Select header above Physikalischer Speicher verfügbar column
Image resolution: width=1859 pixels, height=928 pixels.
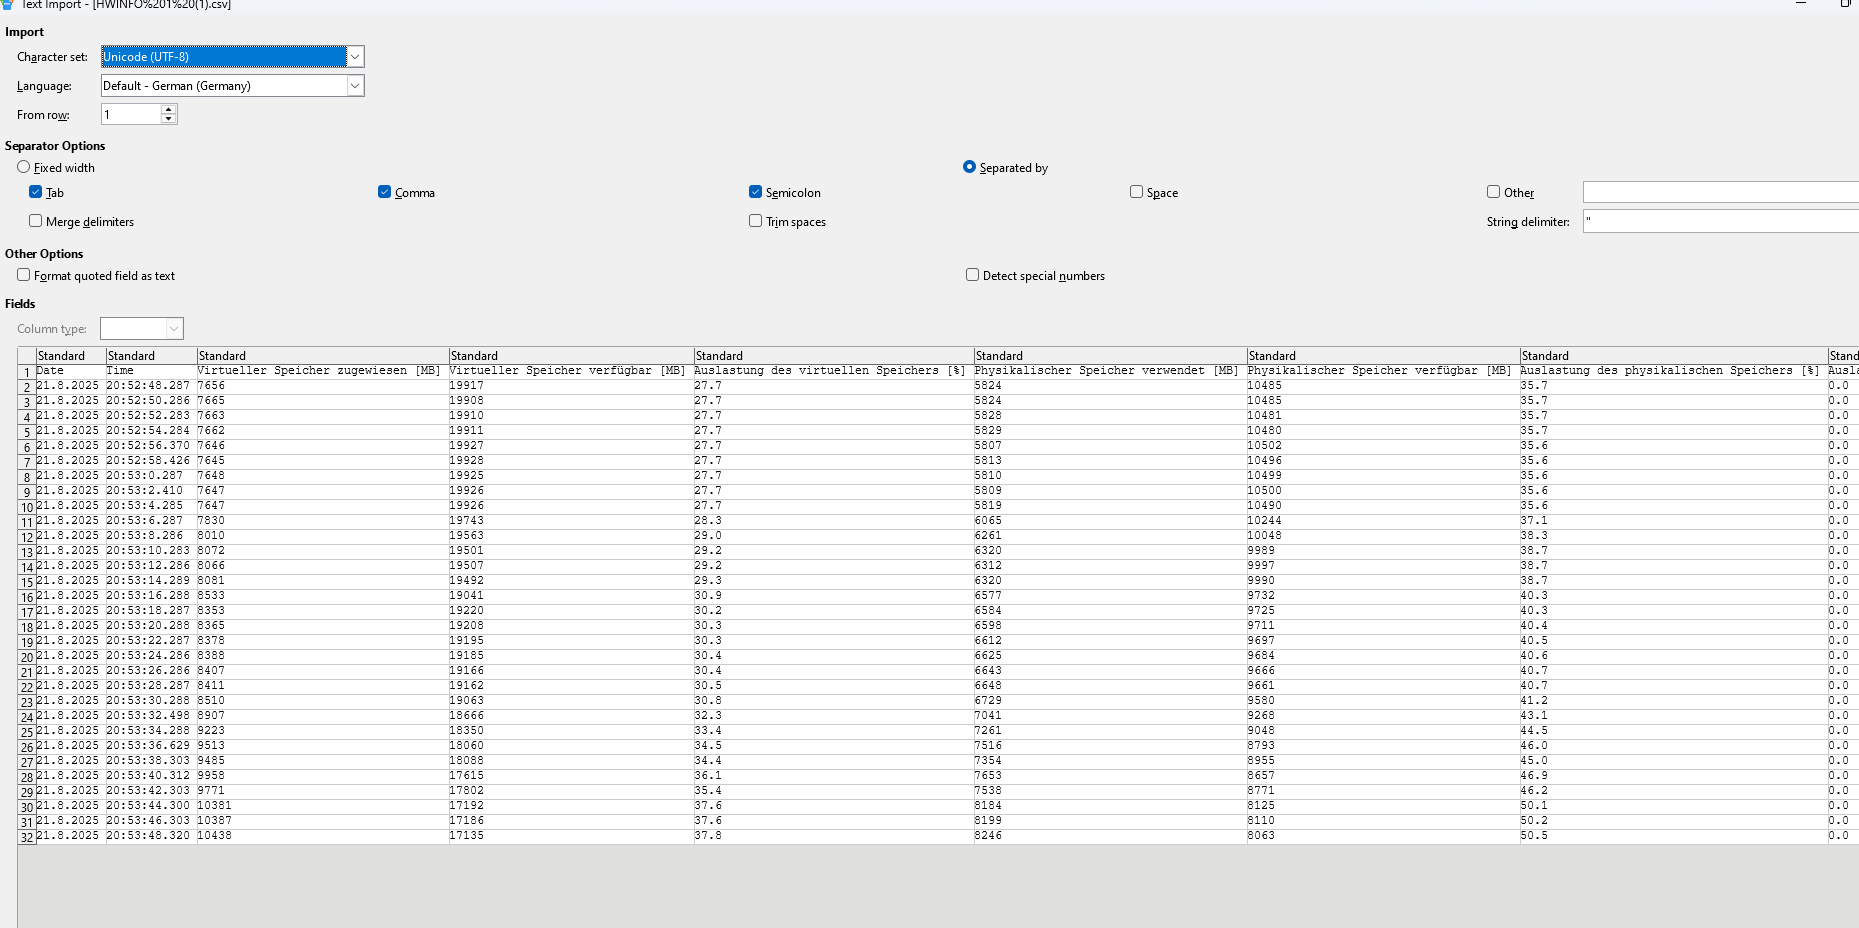1384,356
